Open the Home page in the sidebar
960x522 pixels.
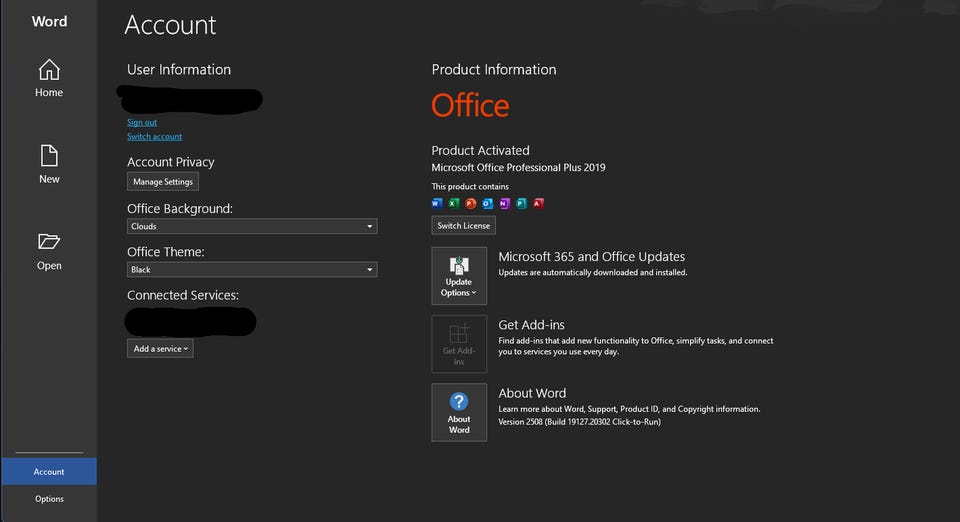(x=49, y=78)
